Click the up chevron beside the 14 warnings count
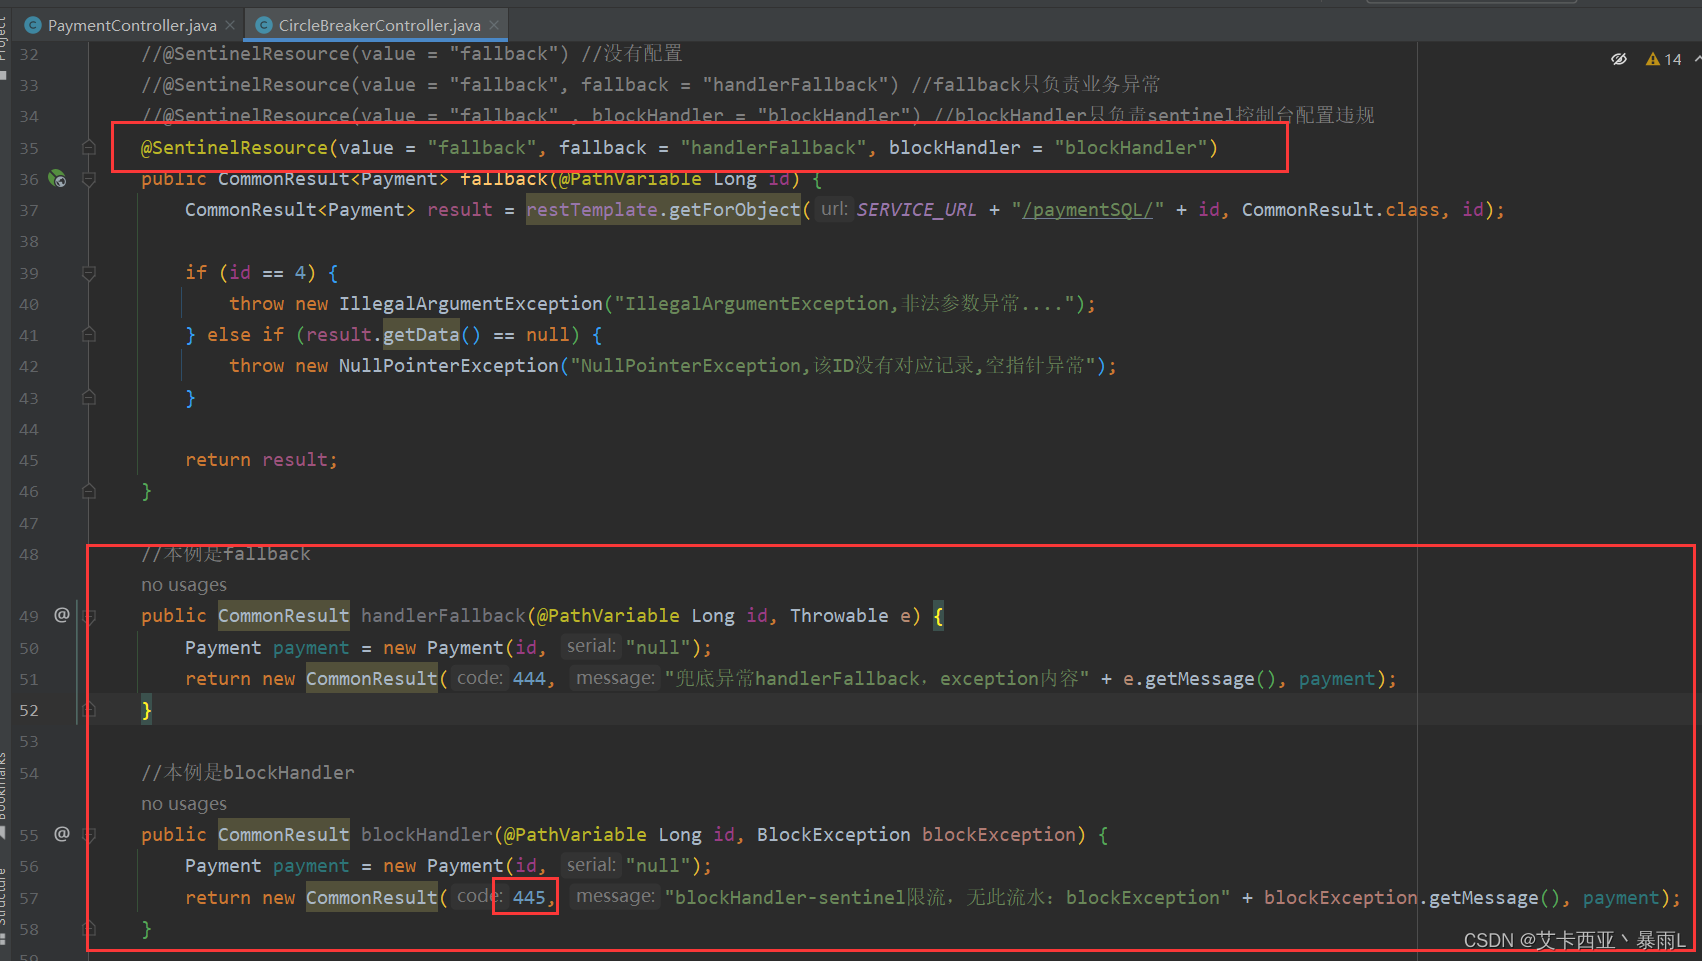 pyautogui.click(x=1697, y=59)
